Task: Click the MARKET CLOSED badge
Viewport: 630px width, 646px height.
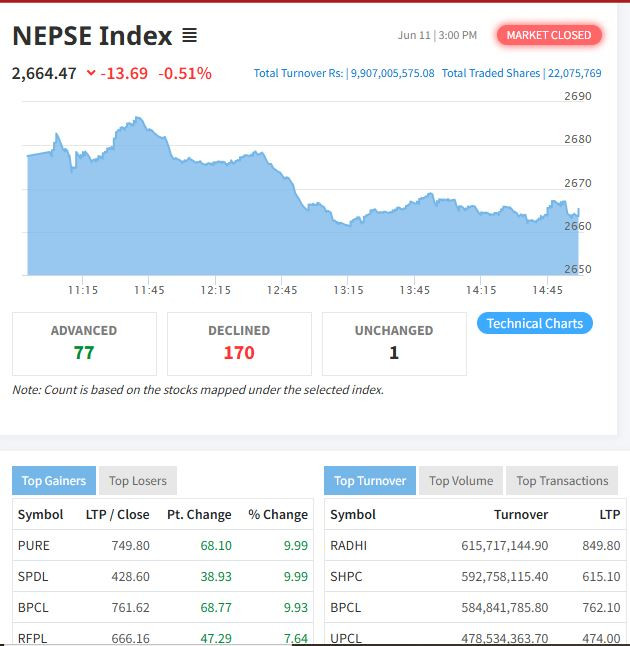Action: 548,35
